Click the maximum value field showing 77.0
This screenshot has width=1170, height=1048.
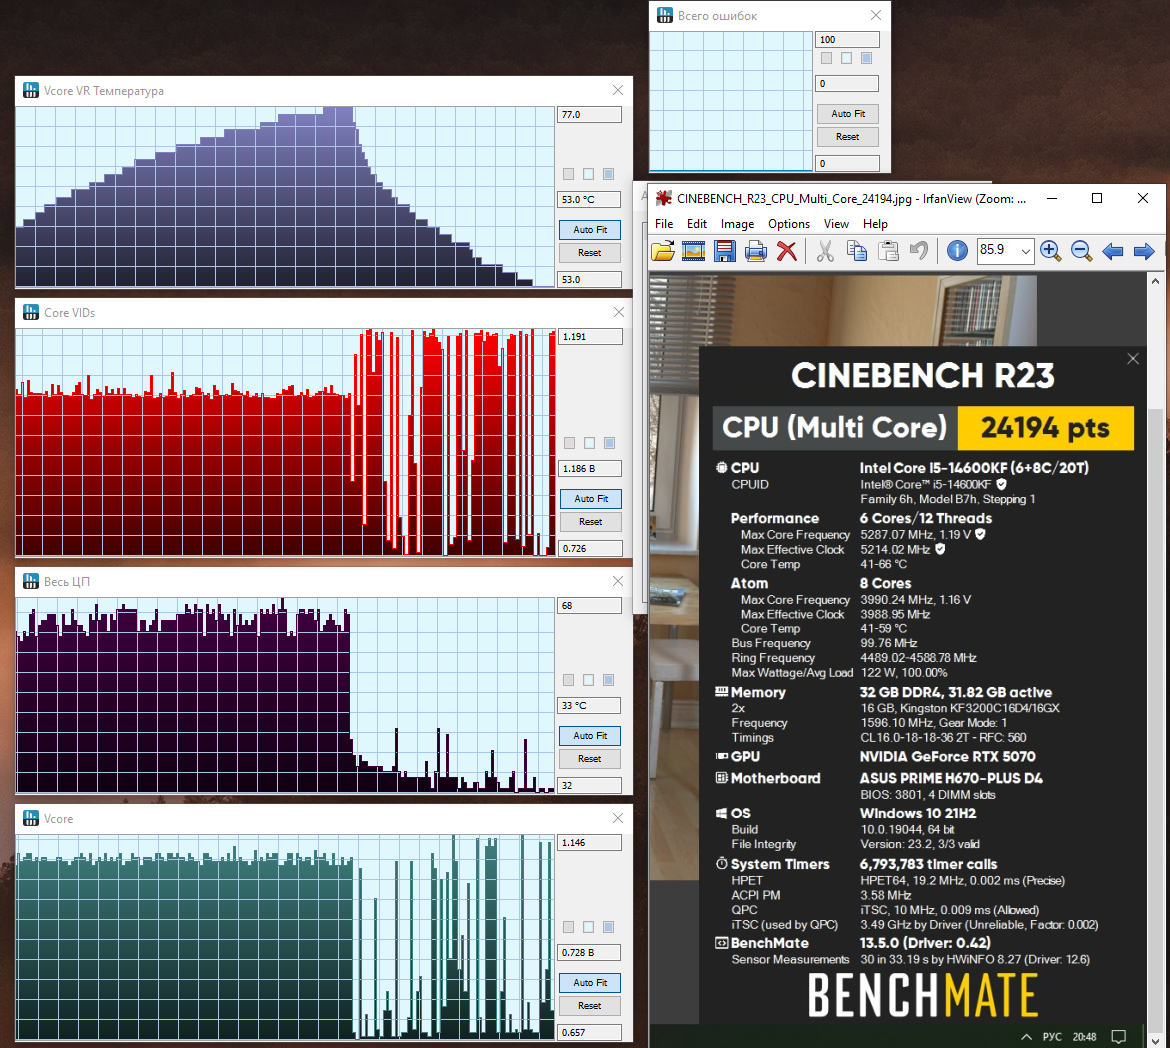[x=589, y=115]
